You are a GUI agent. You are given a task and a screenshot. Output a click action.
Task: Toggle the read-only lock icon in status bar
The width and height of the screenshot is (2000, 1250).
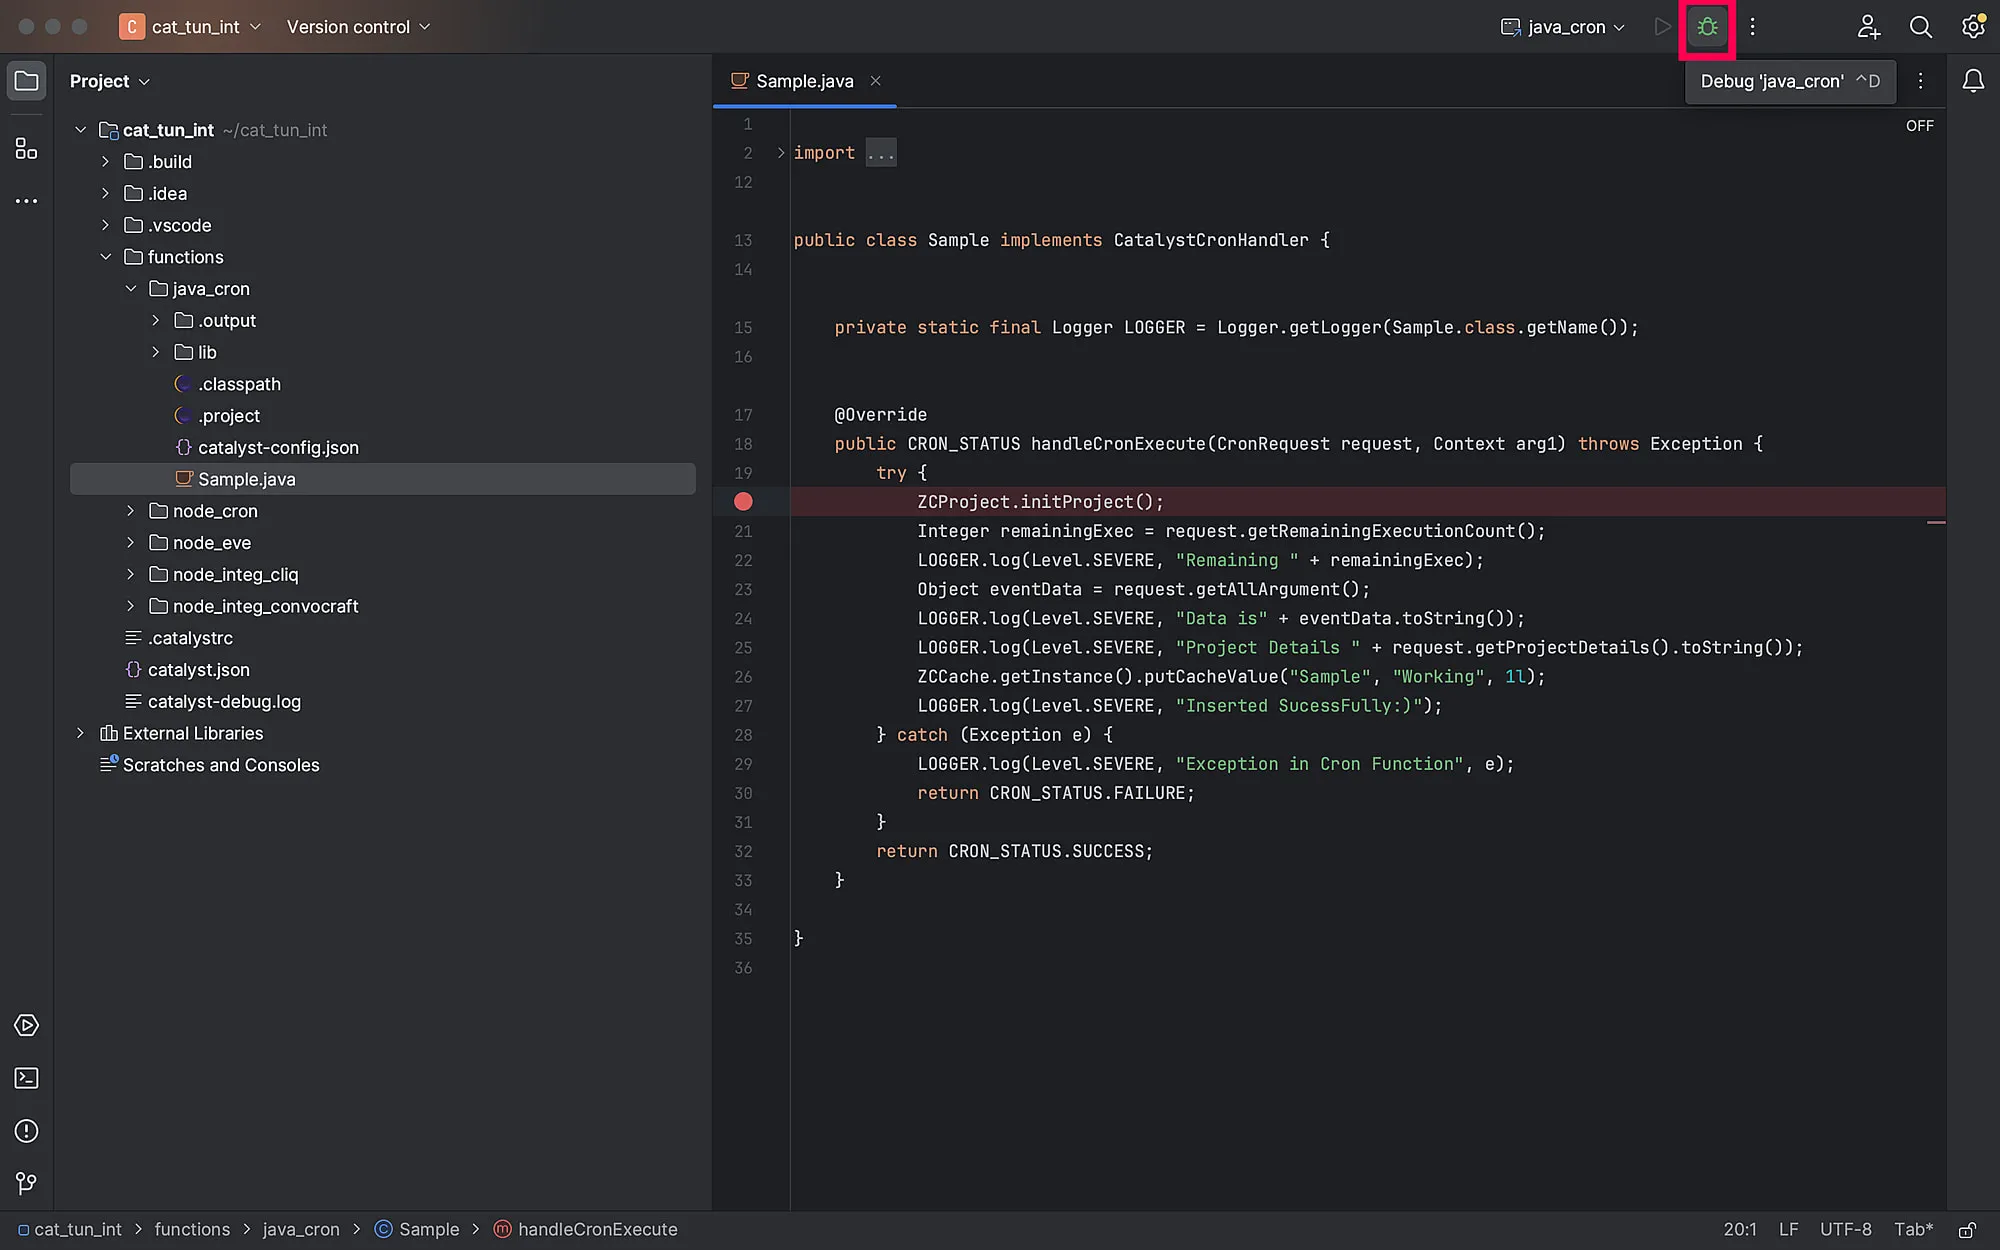pyautogui.click(x=1967, y=1229)
